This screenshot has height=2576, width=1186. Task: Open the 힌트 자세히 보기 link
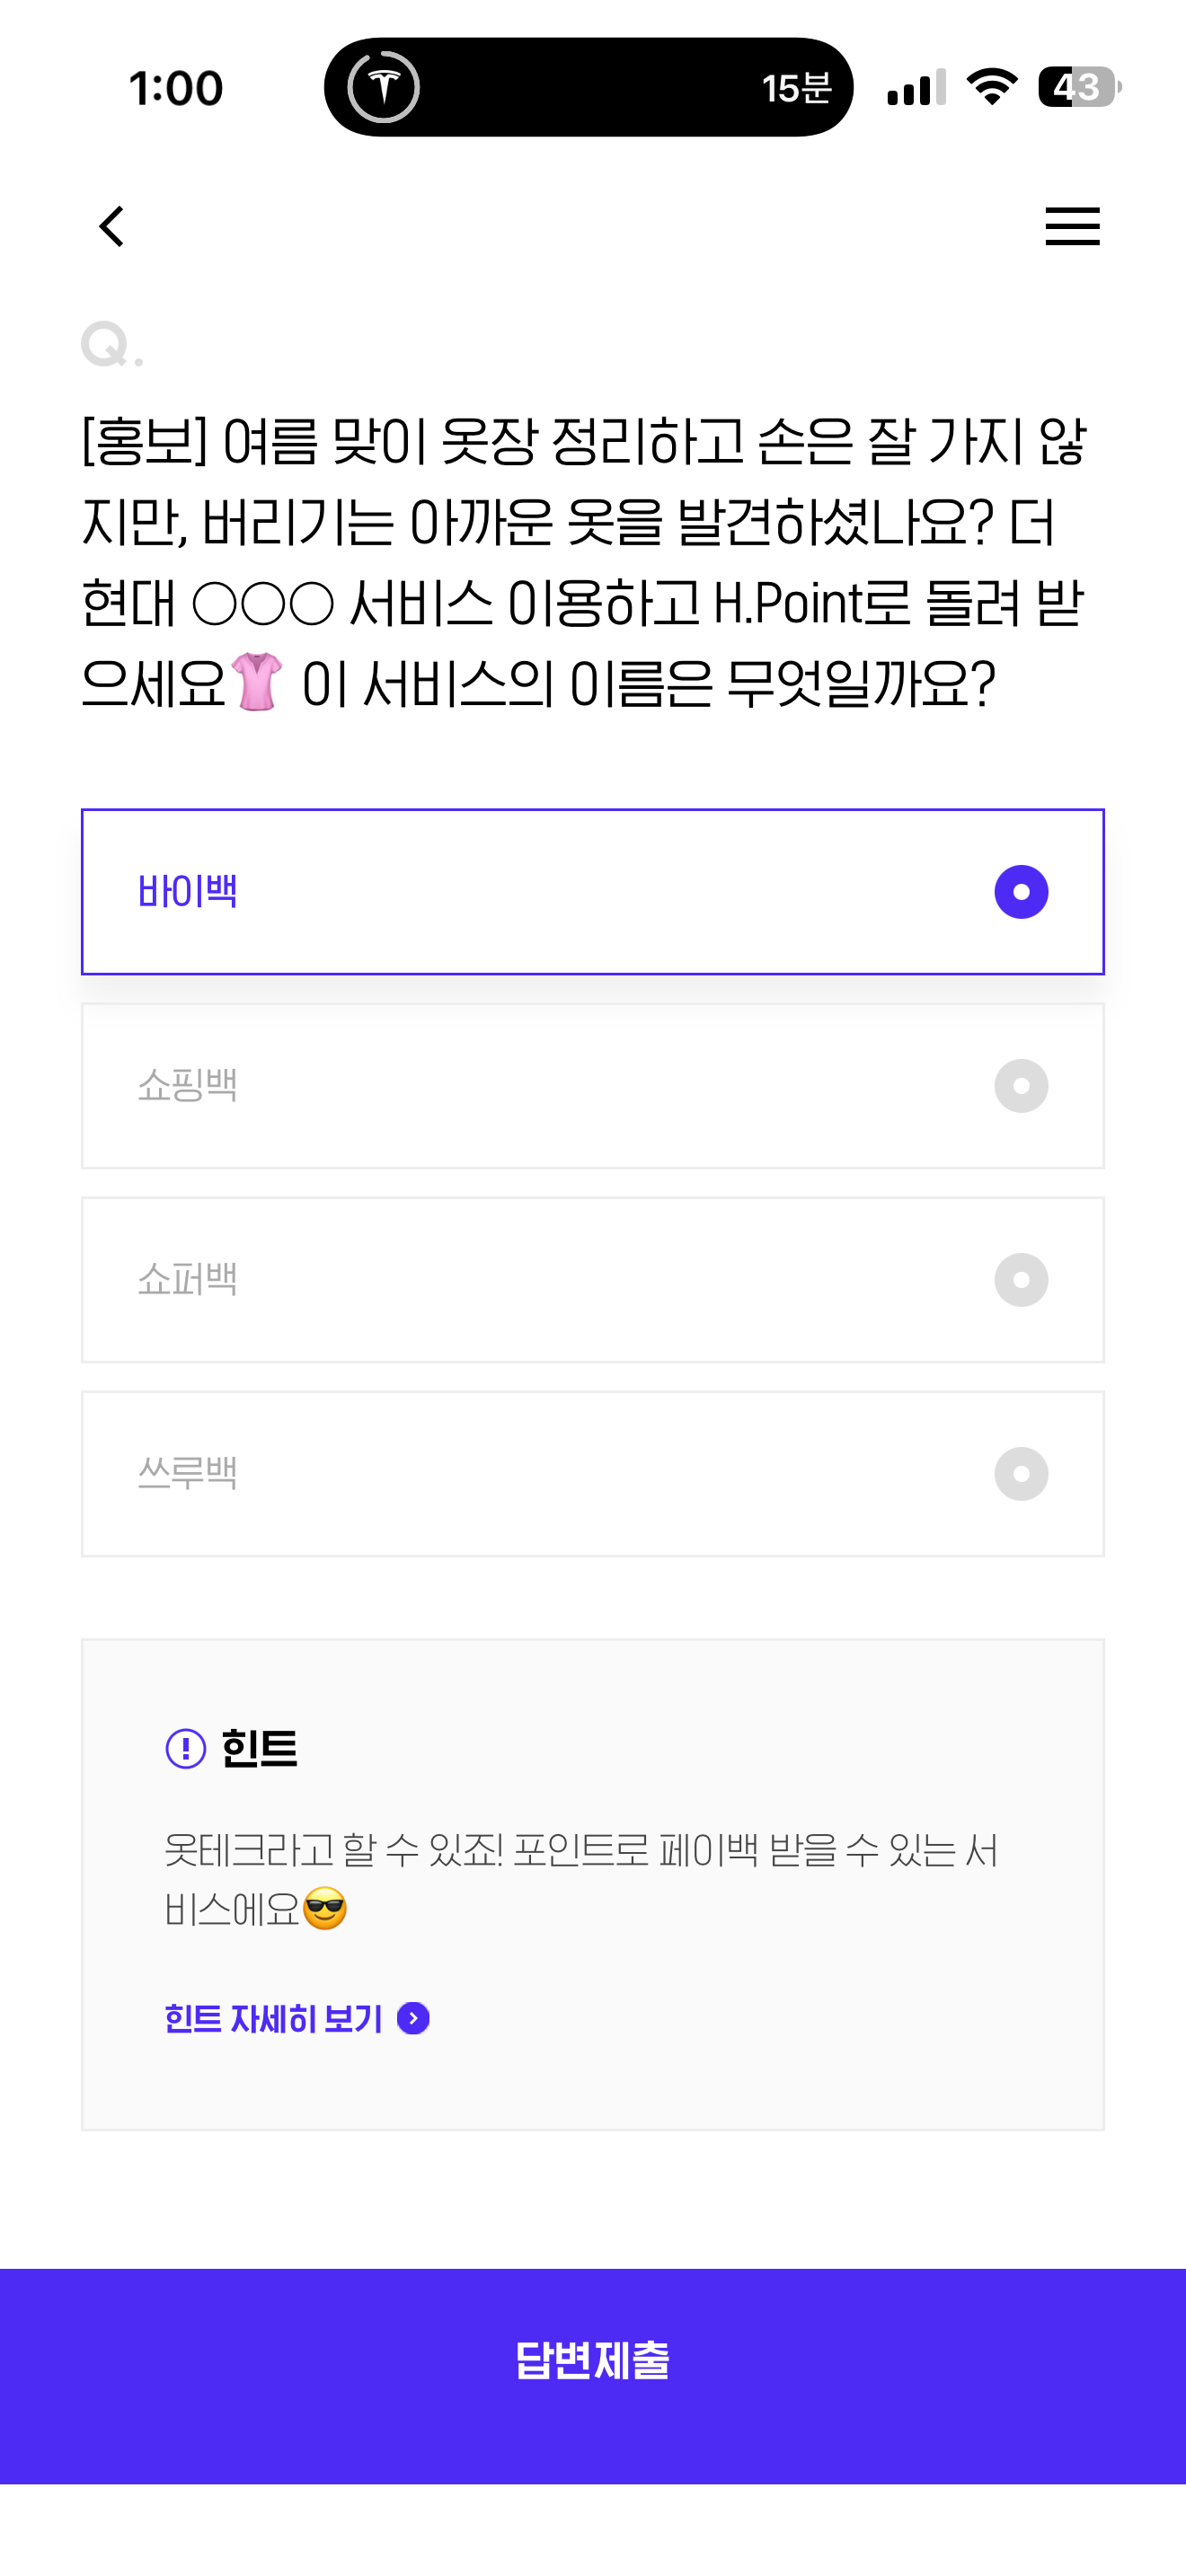coord(274,2019)
